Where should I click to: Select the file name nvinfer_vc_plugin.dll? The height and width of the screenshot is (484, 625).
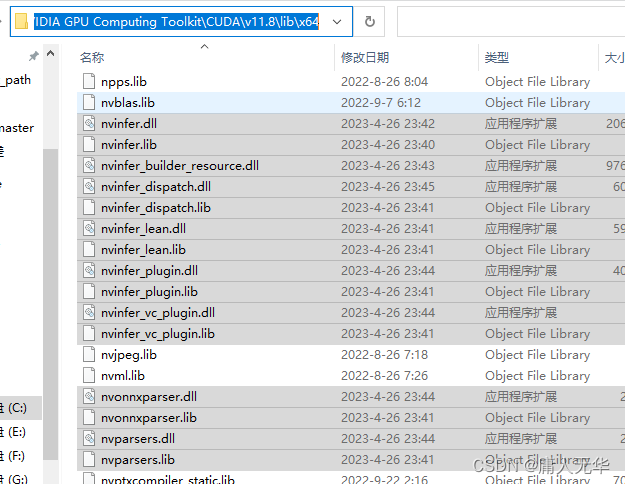[158, 313]
